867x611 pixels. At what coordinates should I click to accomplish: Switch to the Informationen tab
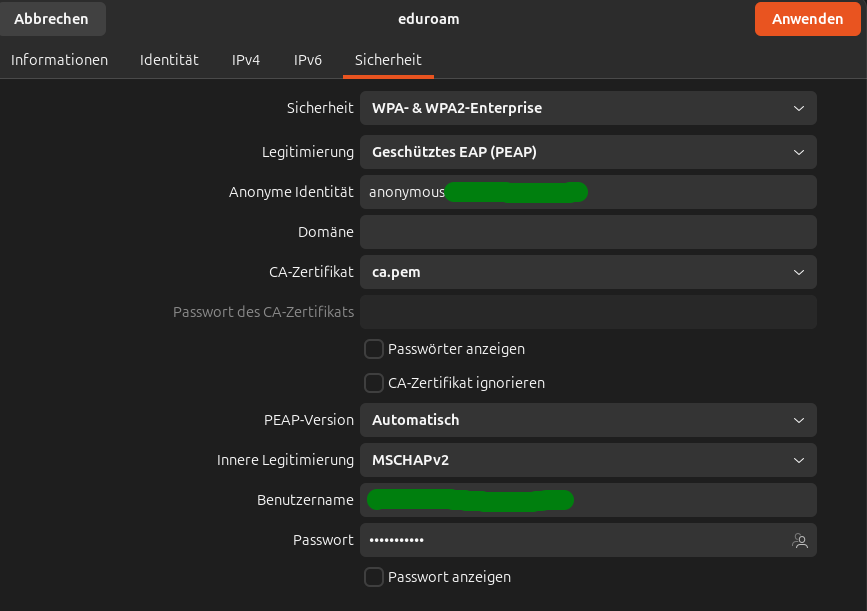[x=60, y=60]
